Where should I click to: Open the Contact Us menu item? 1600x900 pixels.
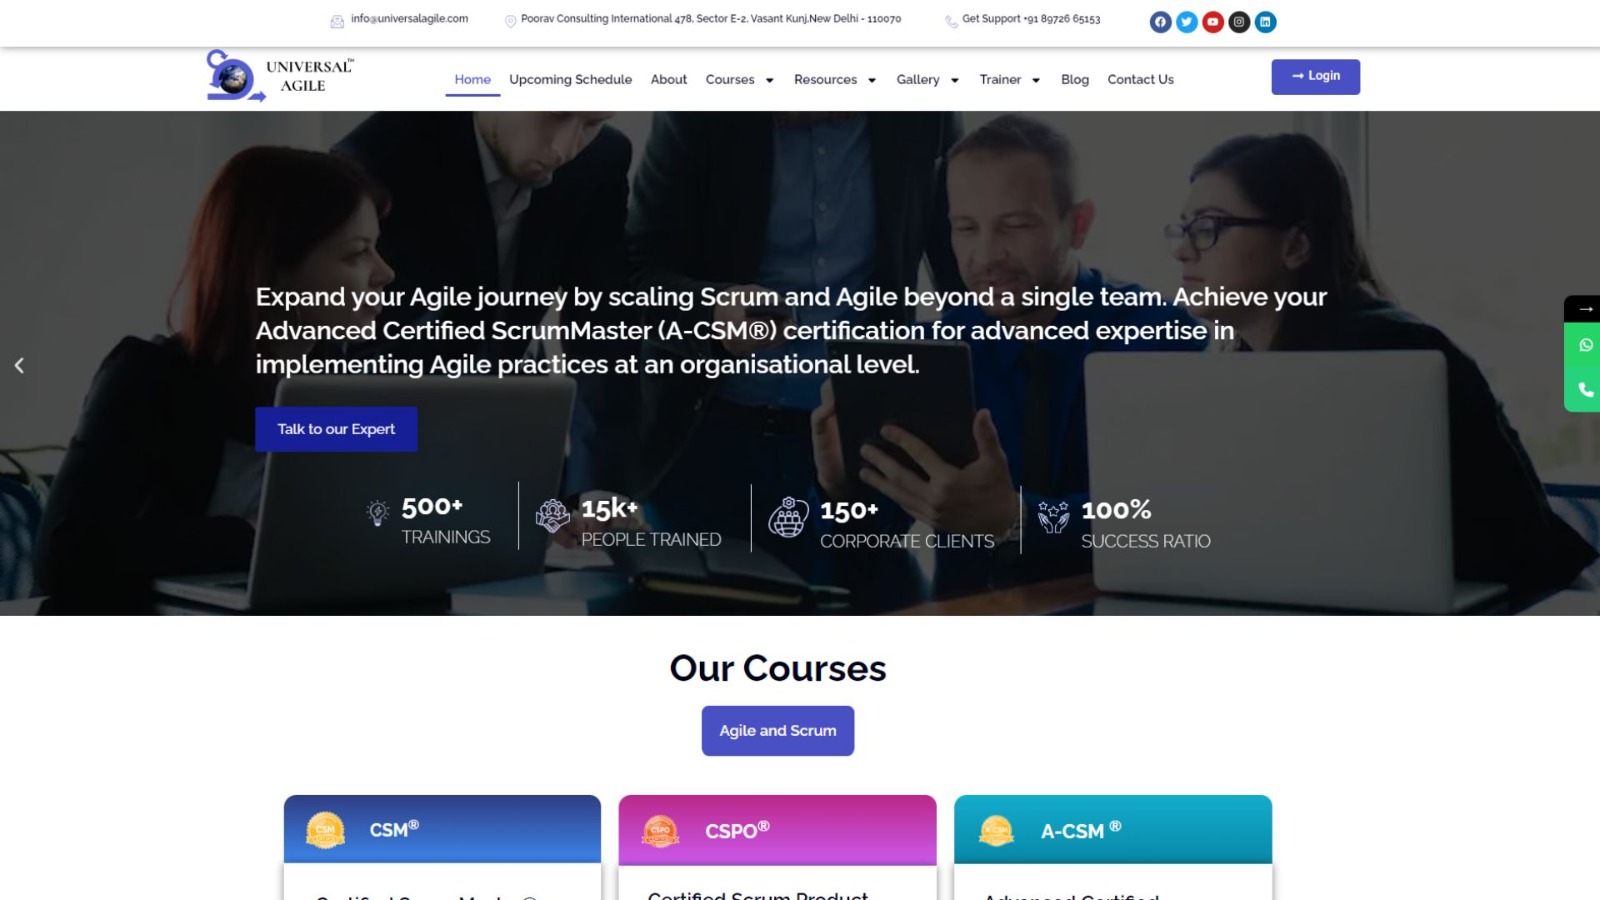[x=1140, y=80]
